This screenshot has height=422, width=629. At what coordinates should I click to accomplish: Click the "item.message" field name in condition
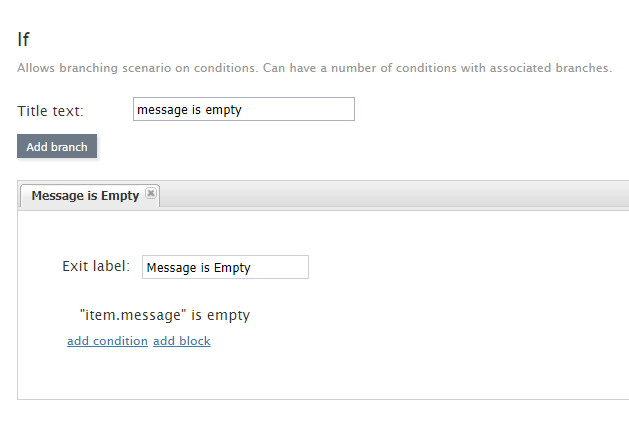click(x=133, y=315)
